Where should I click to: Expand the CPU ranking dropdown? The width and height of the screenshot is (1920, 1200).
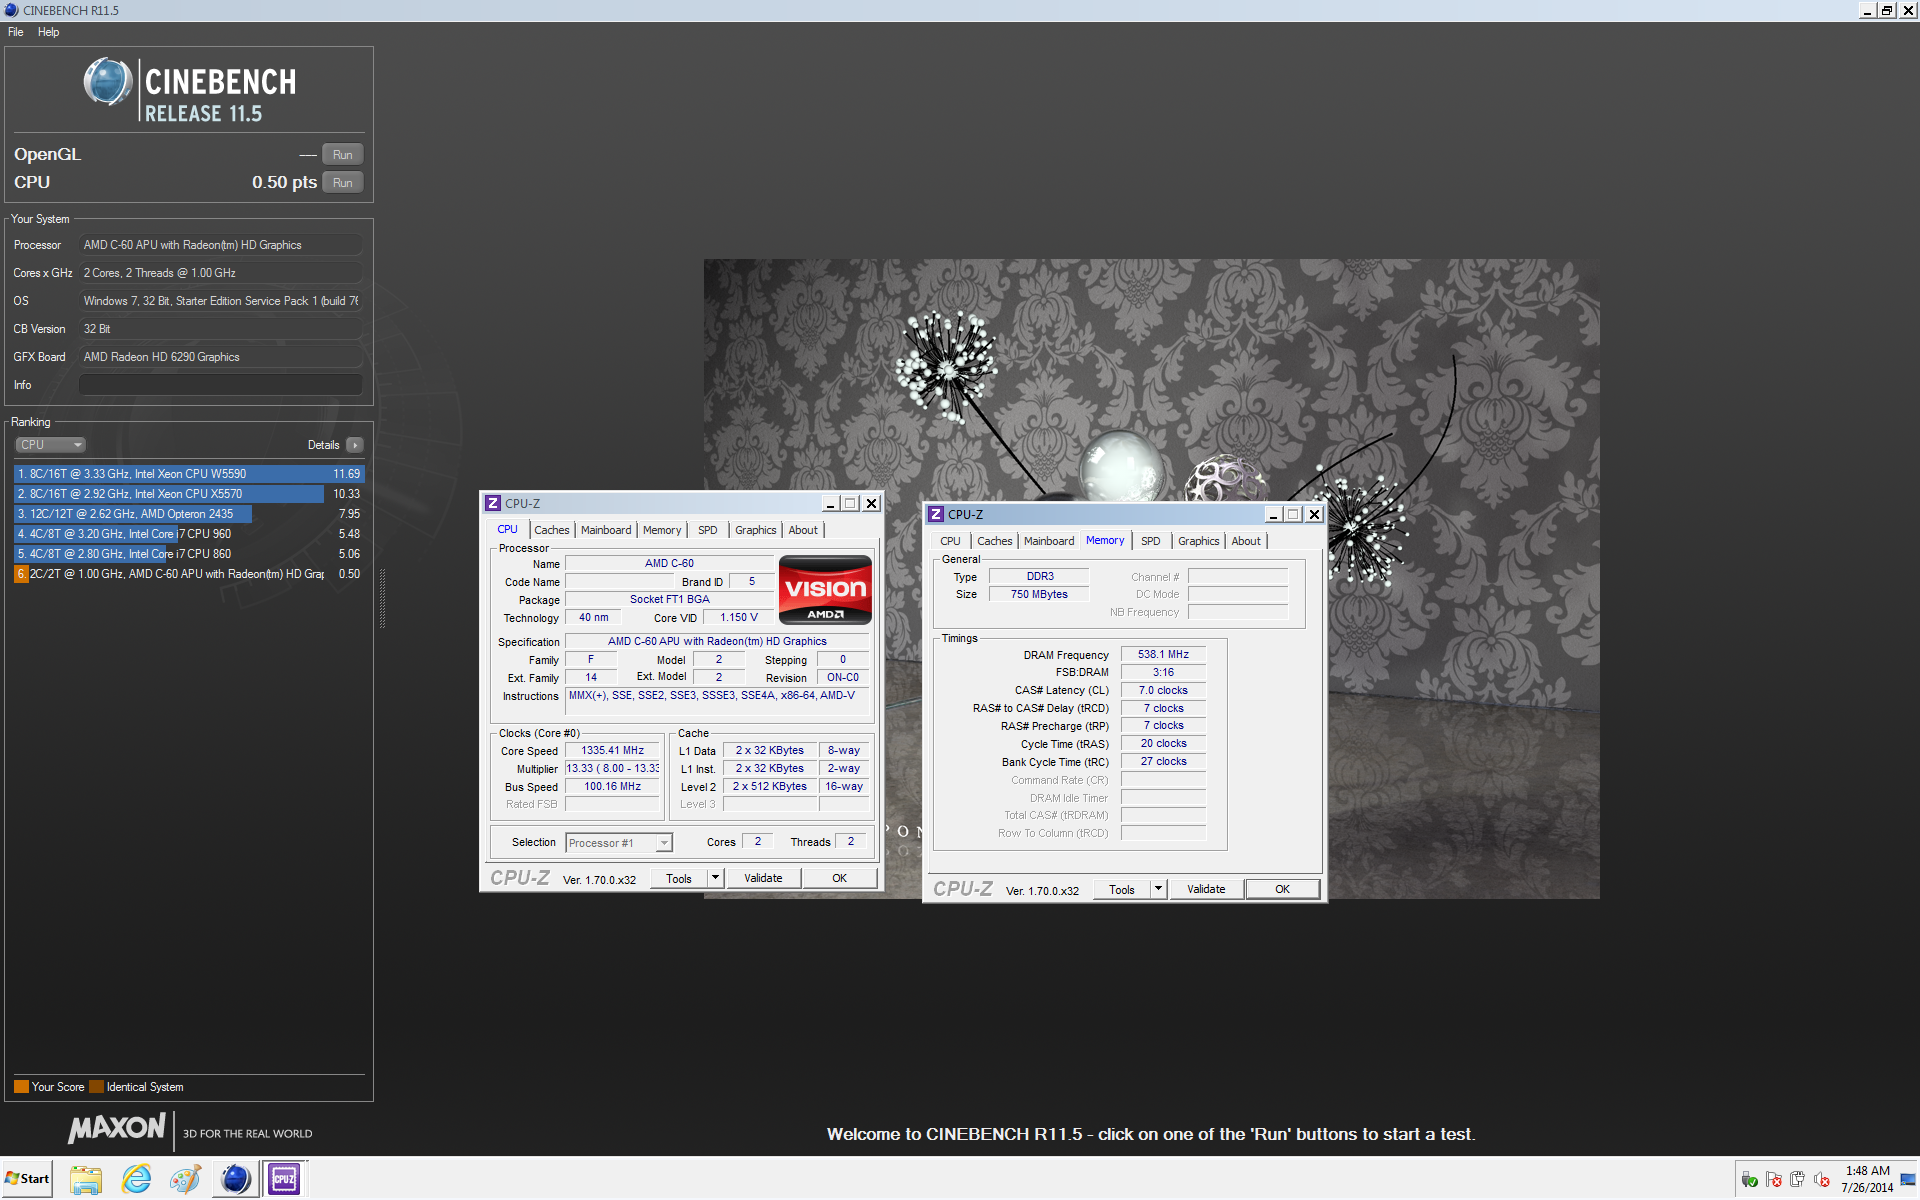point(50,445)
